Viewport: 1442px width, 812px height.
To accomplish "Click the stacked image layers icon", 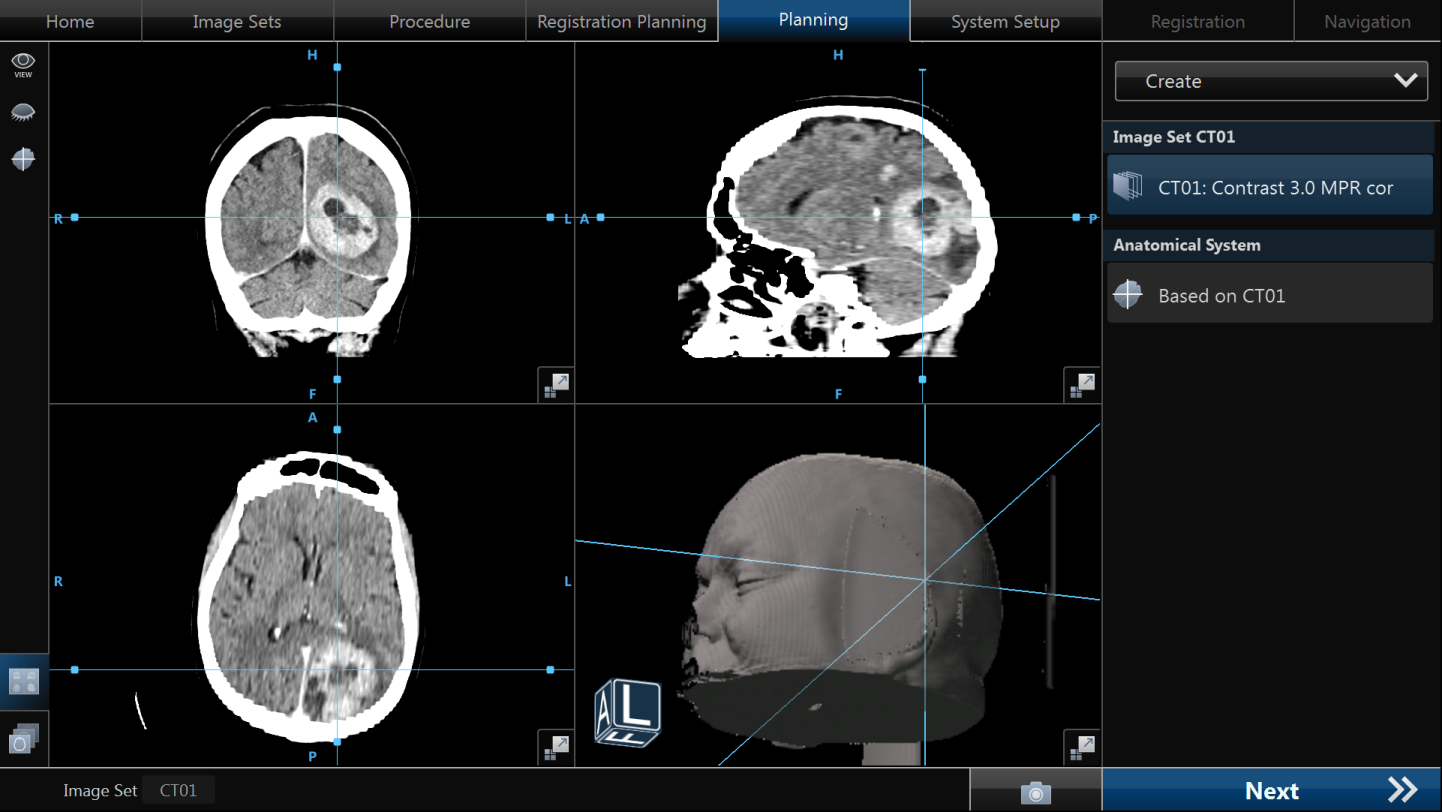I will click(23, 739).
